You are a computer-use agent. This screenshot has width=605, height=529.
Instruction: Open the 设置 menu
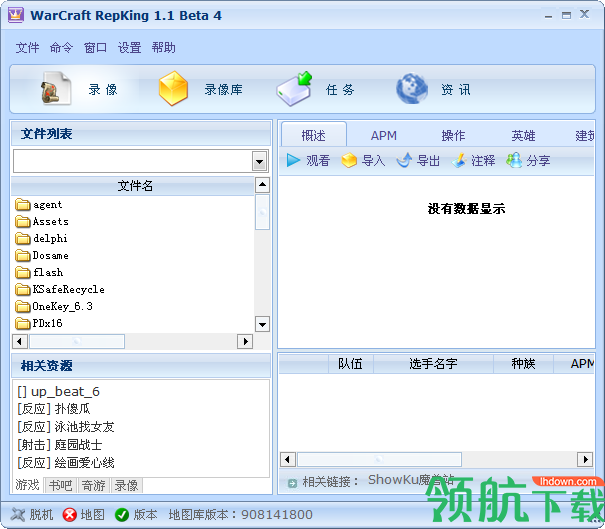(129, 48)
